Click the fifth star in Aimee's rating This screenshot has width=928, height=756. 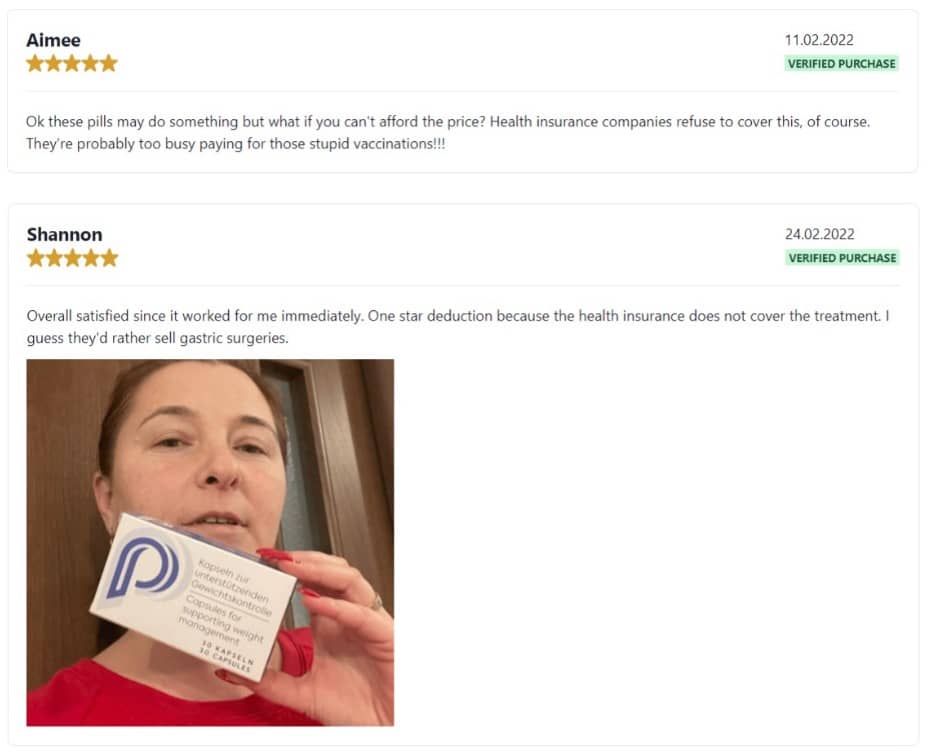tap(109, 63)
